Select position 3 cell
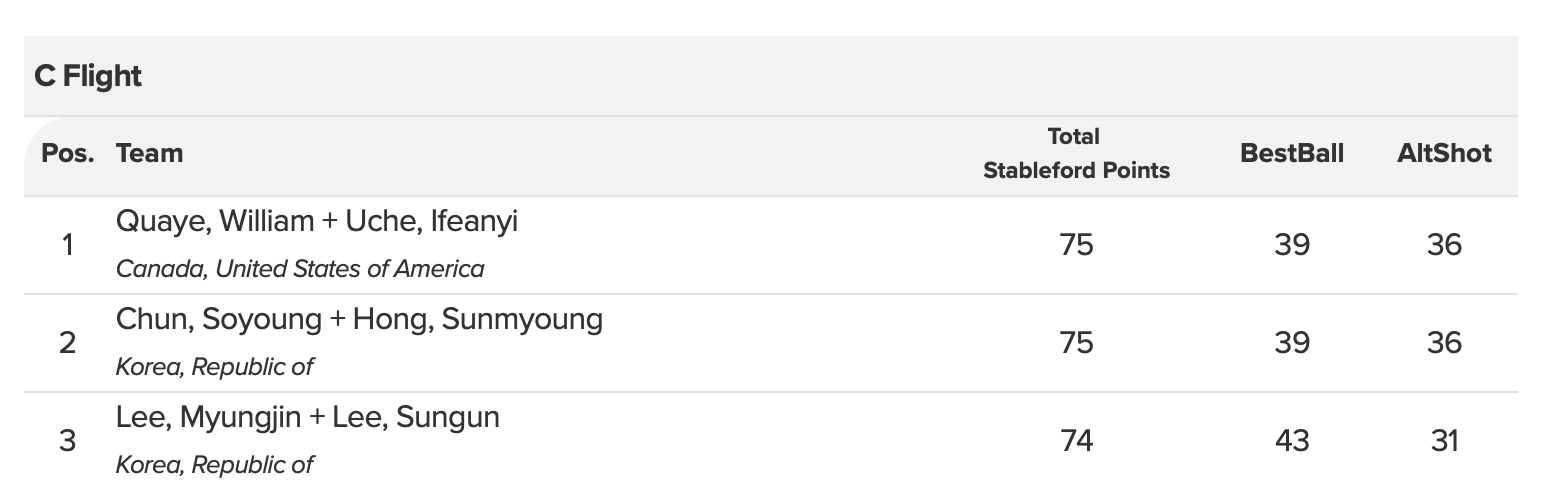1552x482 pixels. [x=67, y=441]
